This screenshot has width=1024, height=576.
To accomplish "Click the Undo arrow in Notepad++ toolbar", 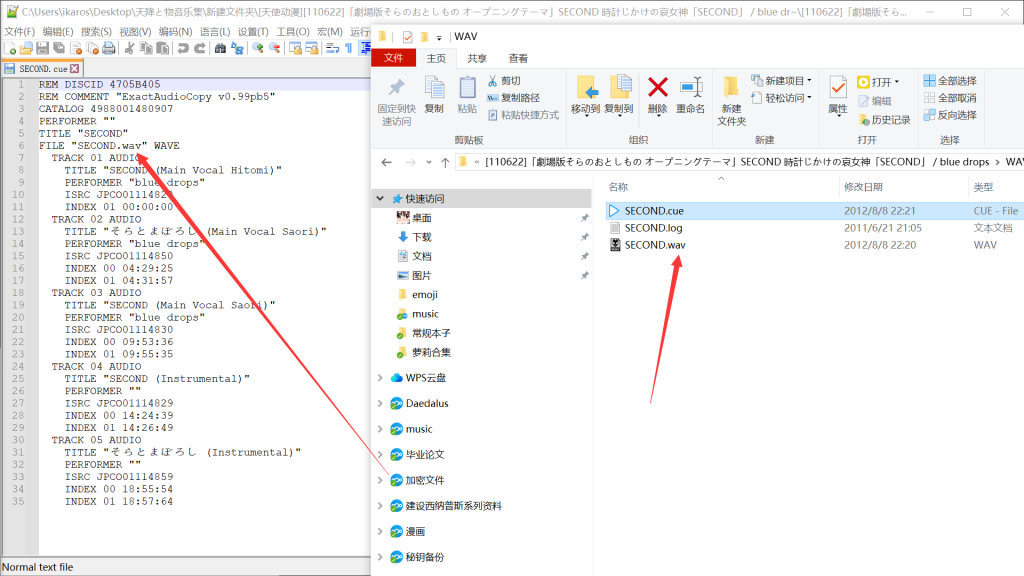I will click(183, 48).
